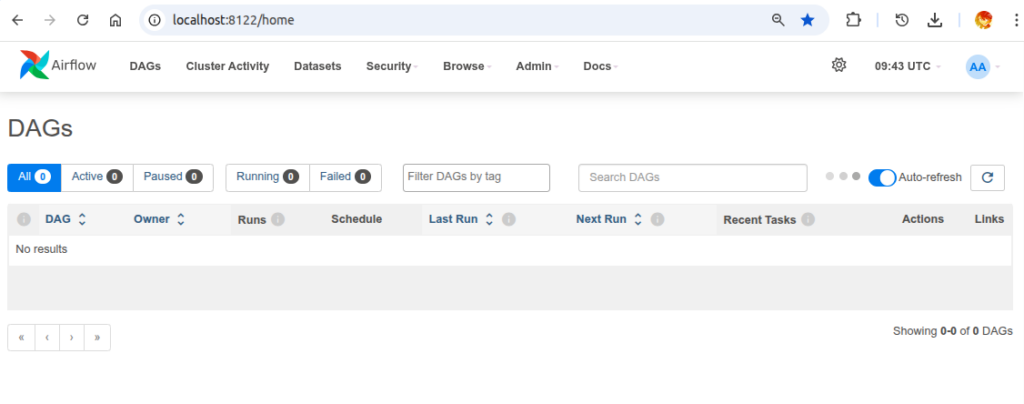Open the browser downloads icon
Screen dimensions: 1024x404
click(935, 20)
